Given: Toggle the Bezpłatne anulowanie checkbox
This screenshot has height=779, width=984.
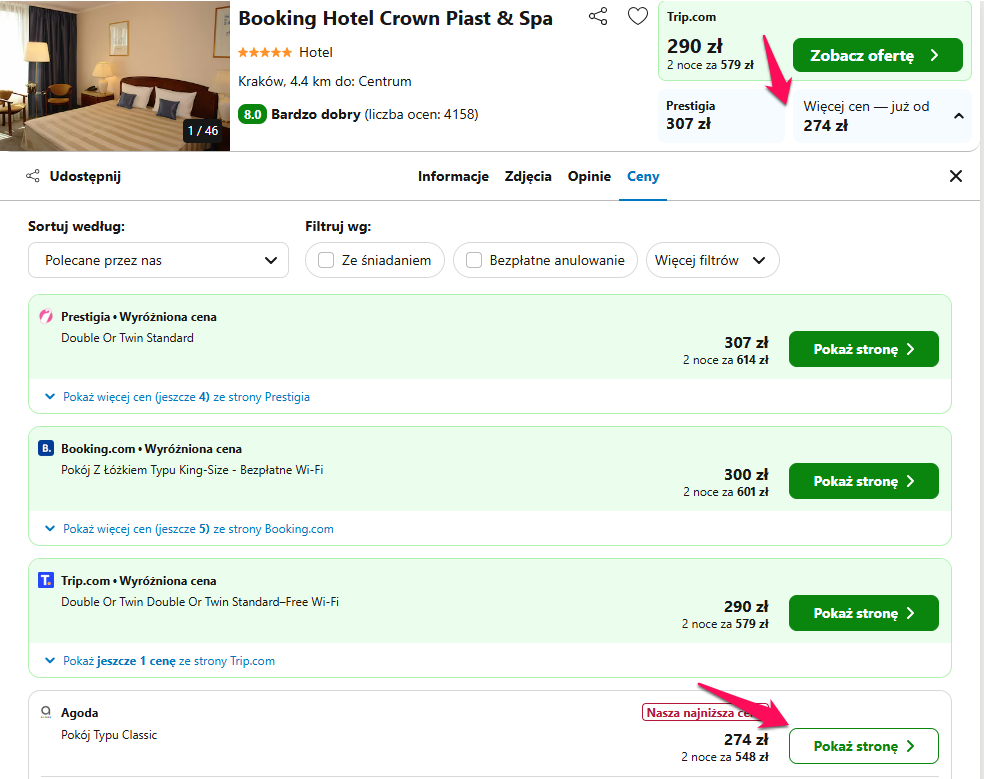Looking at the screenshot, I should 474,260.
